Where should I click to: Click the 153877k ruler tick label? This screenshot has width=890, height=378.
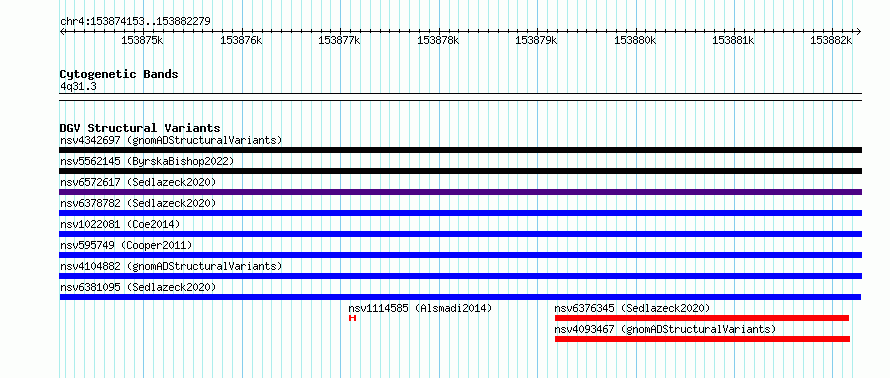339,40
